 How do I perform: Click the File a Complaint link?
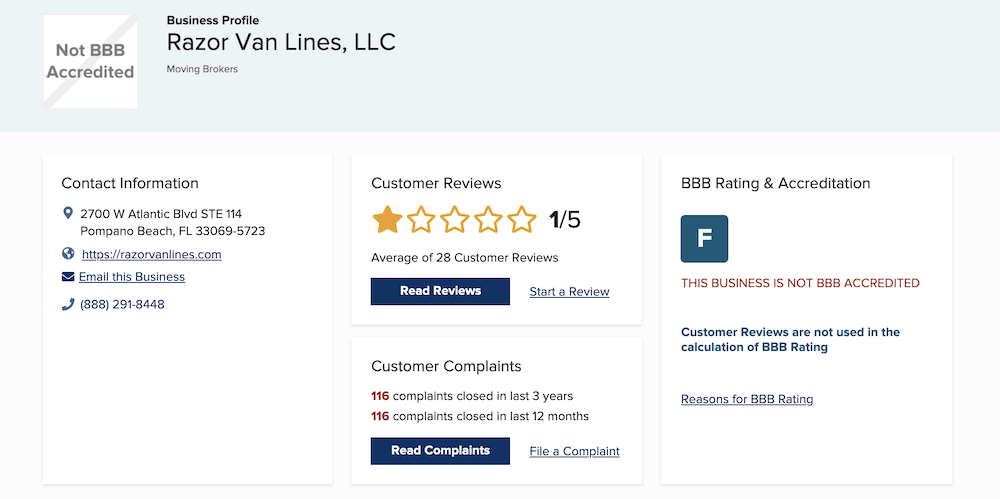[574, 451]
